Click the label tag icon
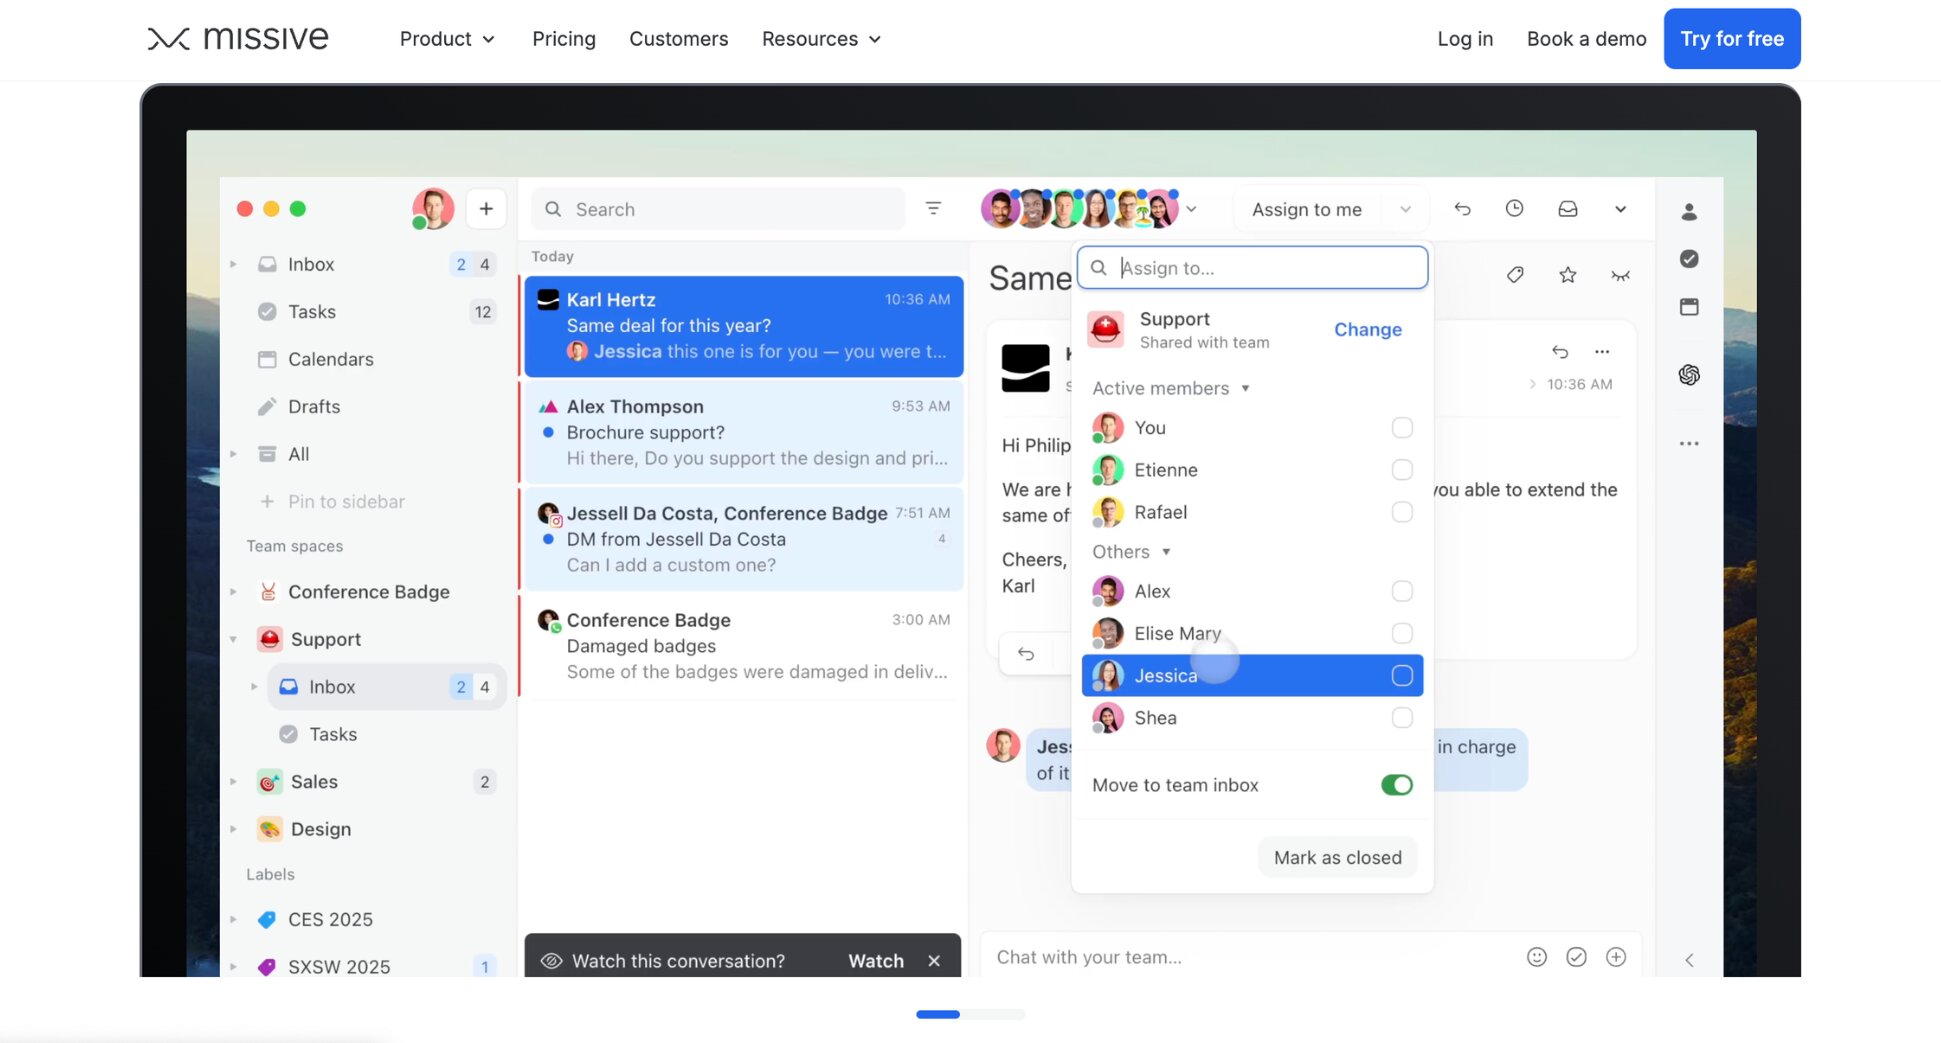This screenshot has height=1043, width=1941. tap(1515, 275)
